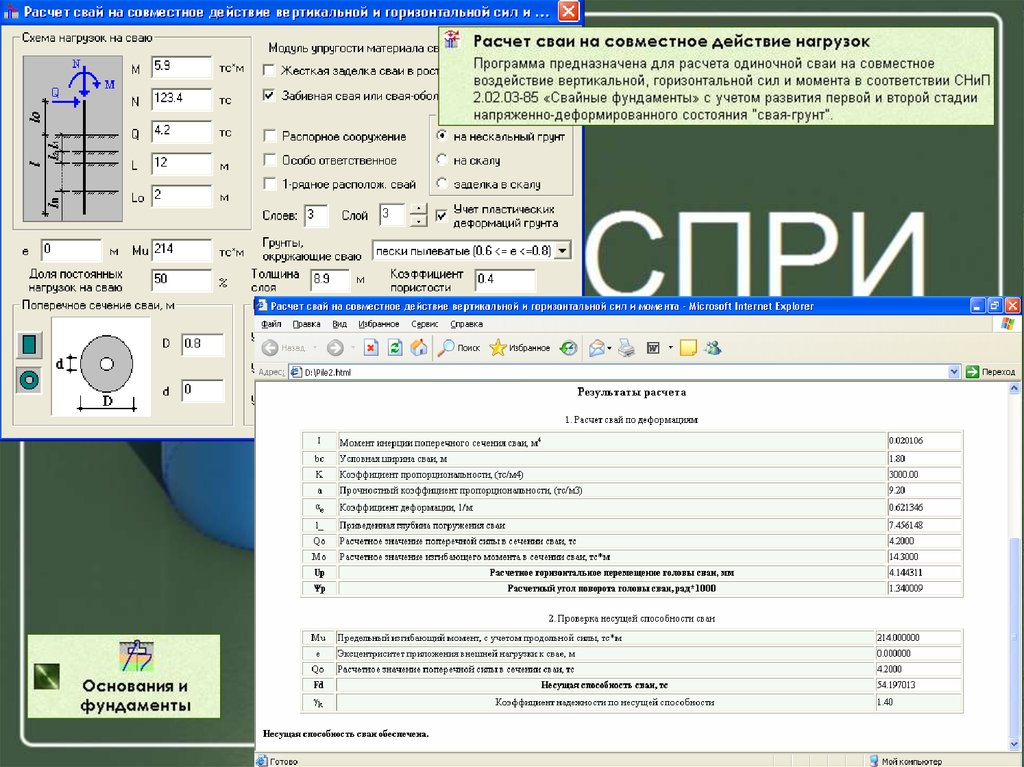Go to the browser Home page icon

tap(419, 348)
